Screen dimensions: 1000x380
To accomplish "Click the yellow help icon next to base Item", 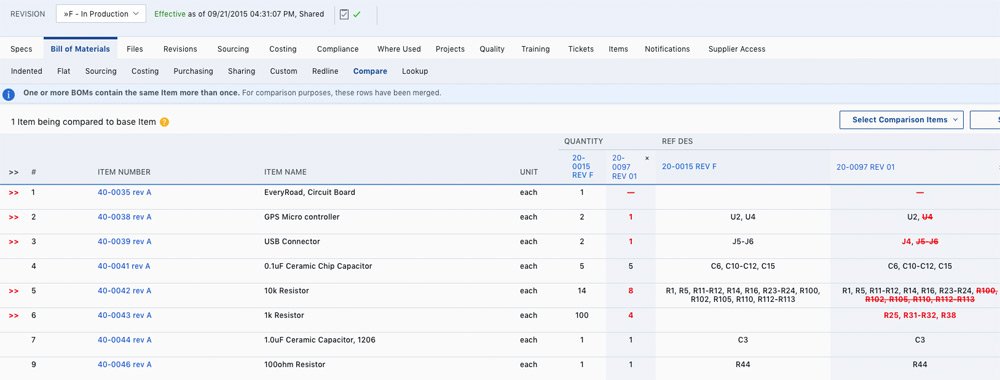I will [x=165, y=122].
